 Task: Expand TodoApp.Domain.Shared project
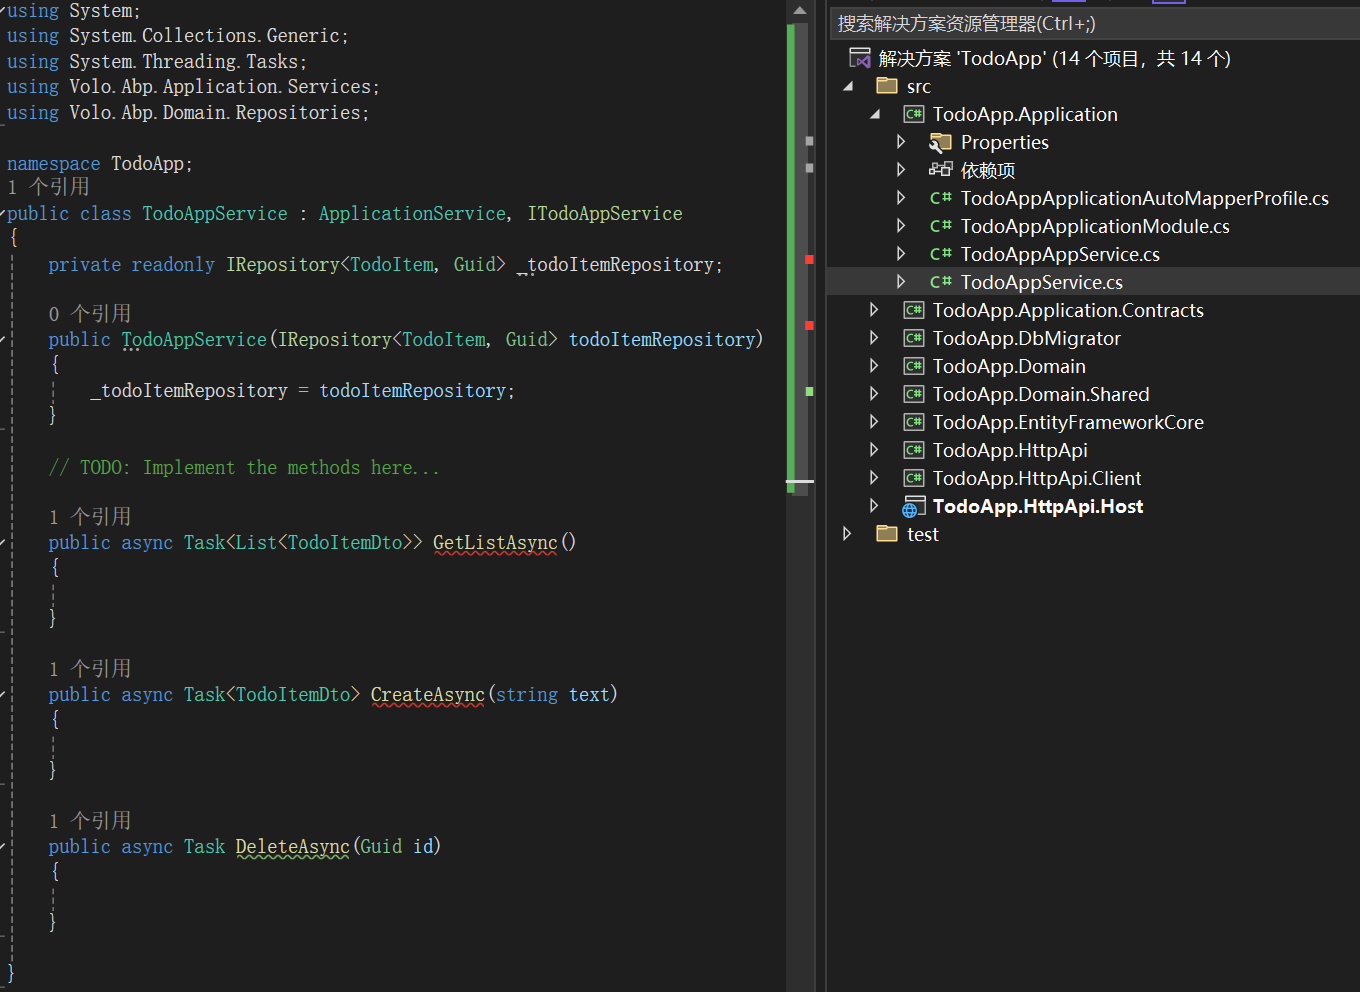(x=874, y=394)
